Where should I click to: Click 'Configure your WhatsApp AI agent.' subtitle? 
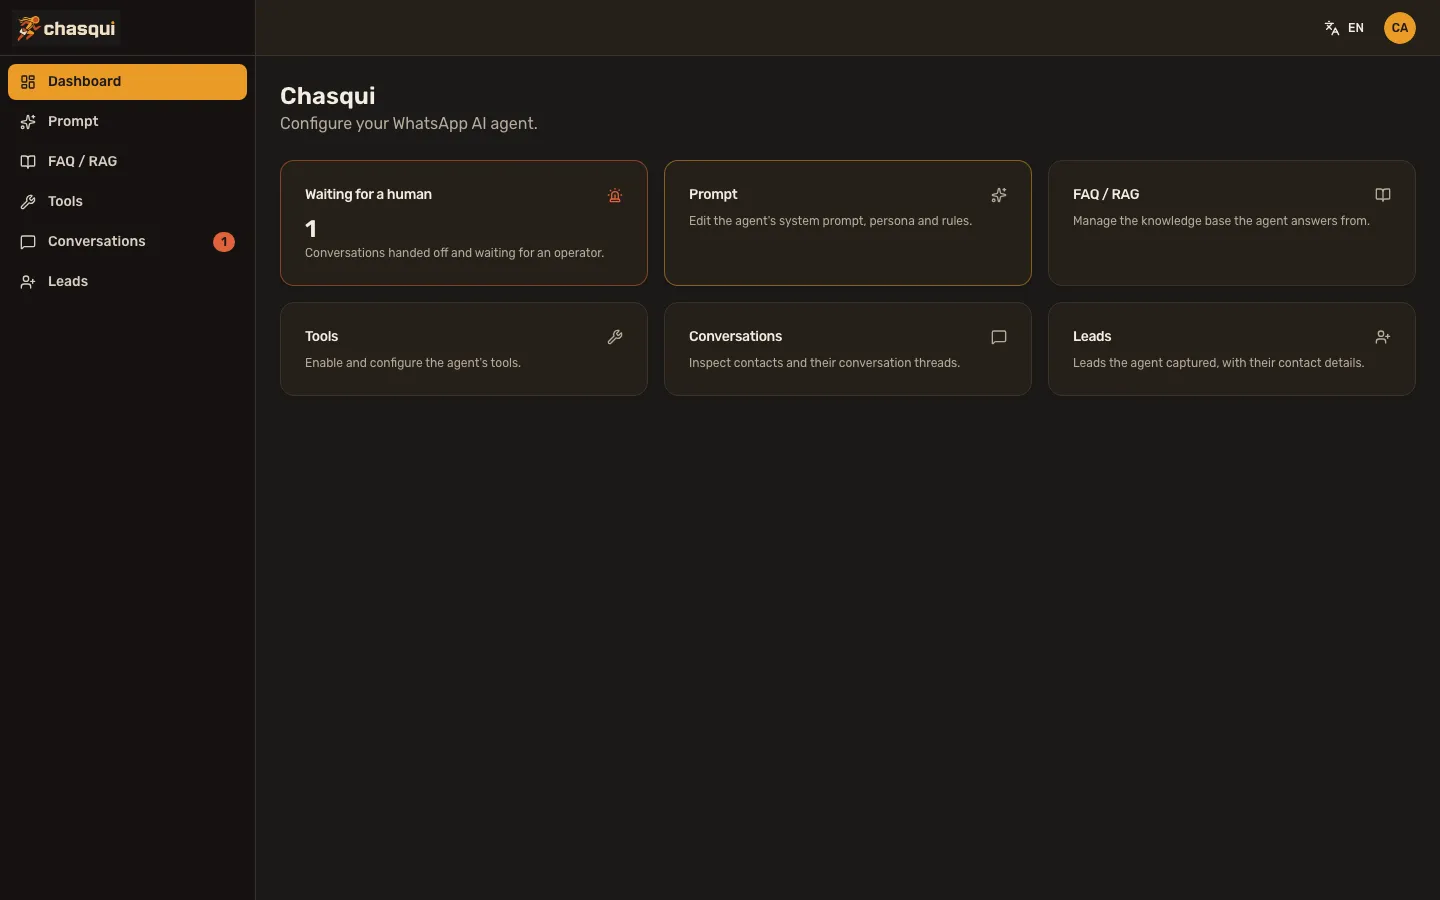[x=409, y=124]
